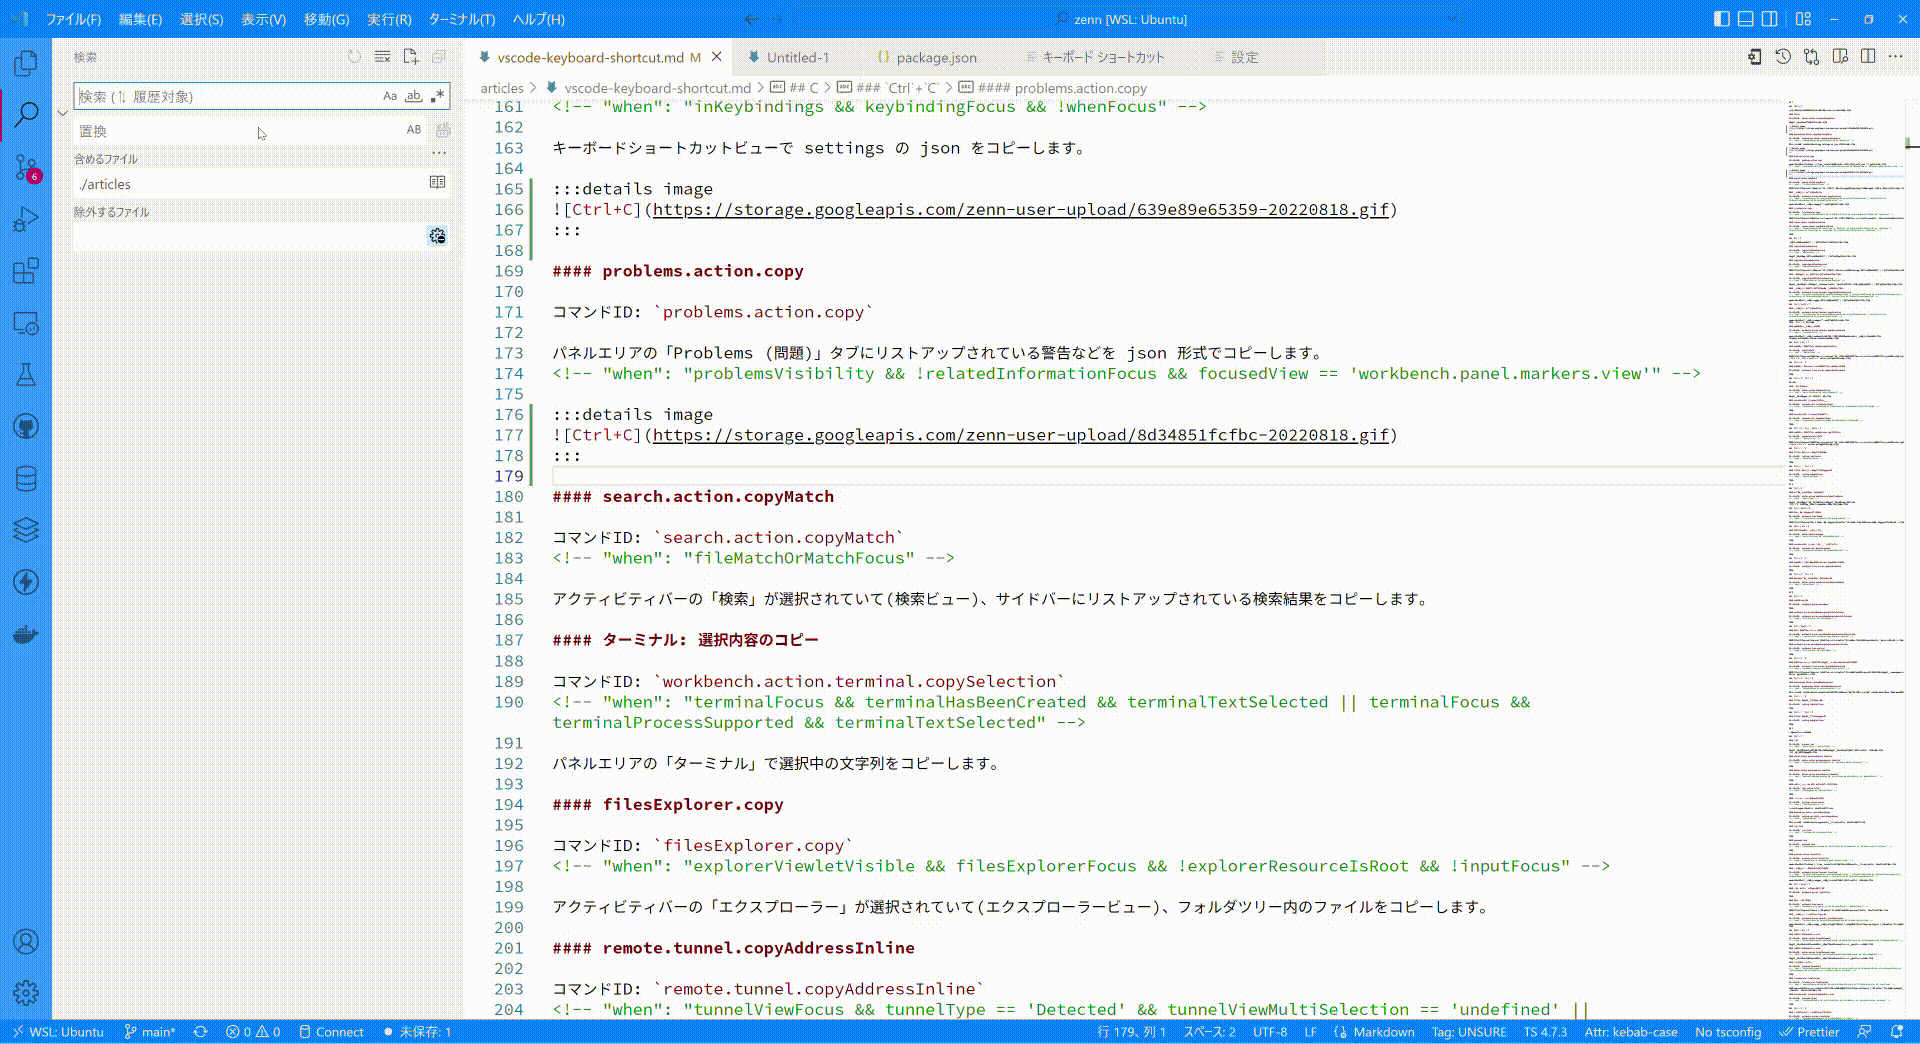Click the Connect status bar button
The width and height of the screenshot is (1920, 1044).
331,1032
